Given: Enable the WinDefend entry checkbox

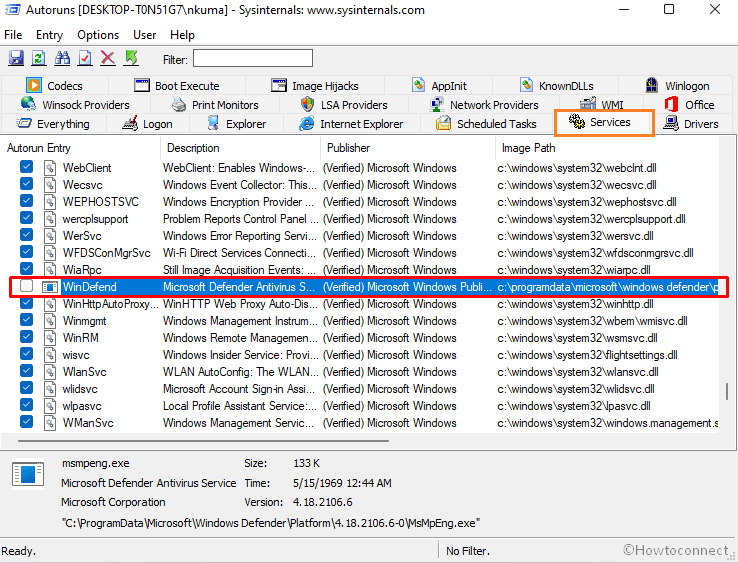Looking at the screenshot, I should (x=27, y=286).
